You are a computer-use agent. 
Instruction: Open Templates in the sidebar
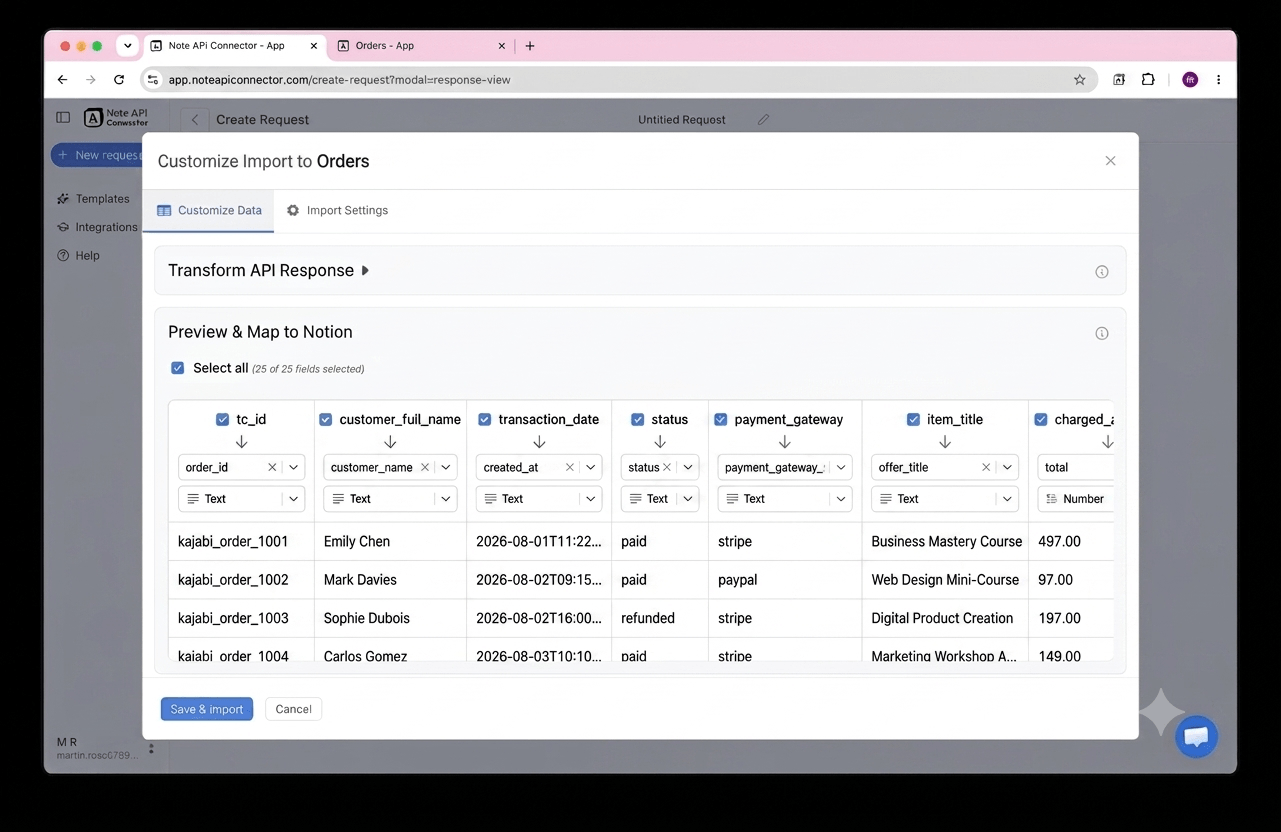pos(93,199)
